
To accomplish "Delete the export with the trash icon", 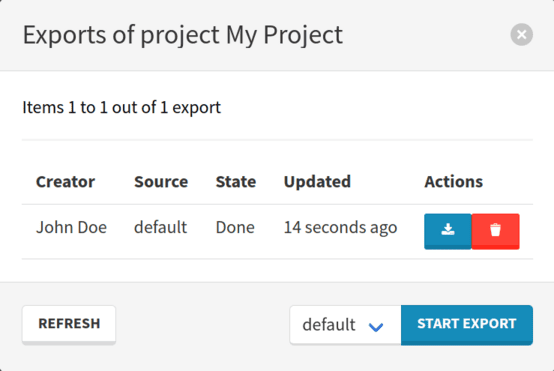I will [x=495, y=231].
